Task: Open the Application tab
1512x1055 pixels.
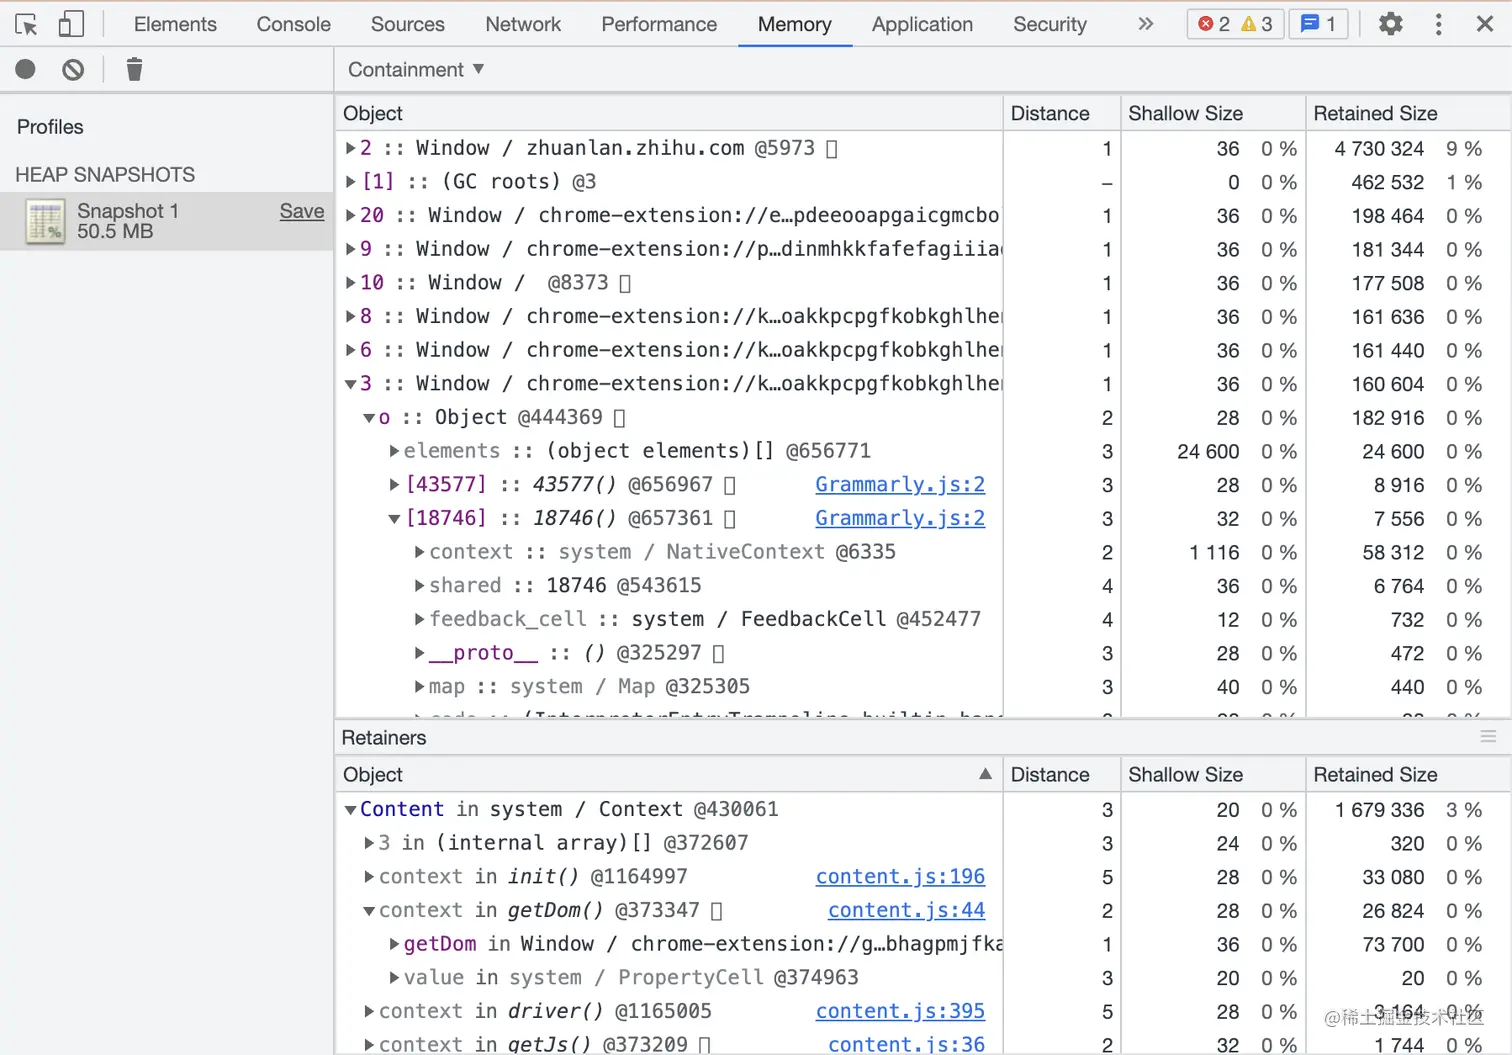Action: click(x=922, y=24)
